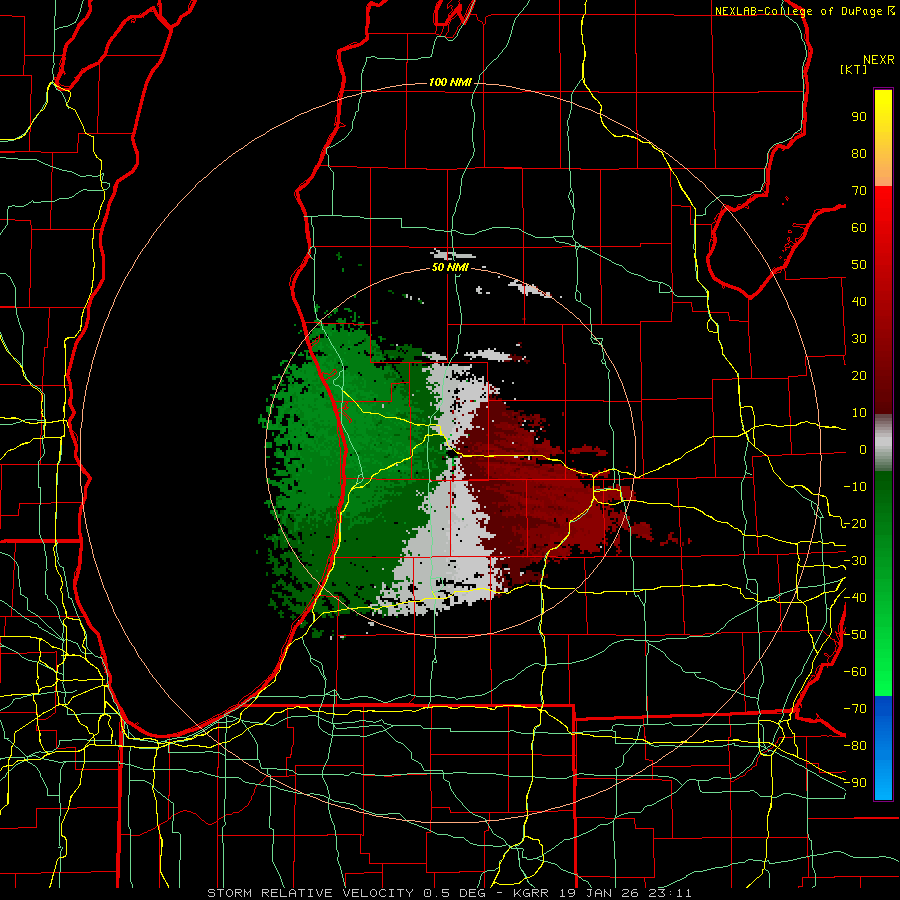The height and width of the screenshot is (900, 900).
Task: Click the NEXR label above the color bar
Action: [879, 60]
